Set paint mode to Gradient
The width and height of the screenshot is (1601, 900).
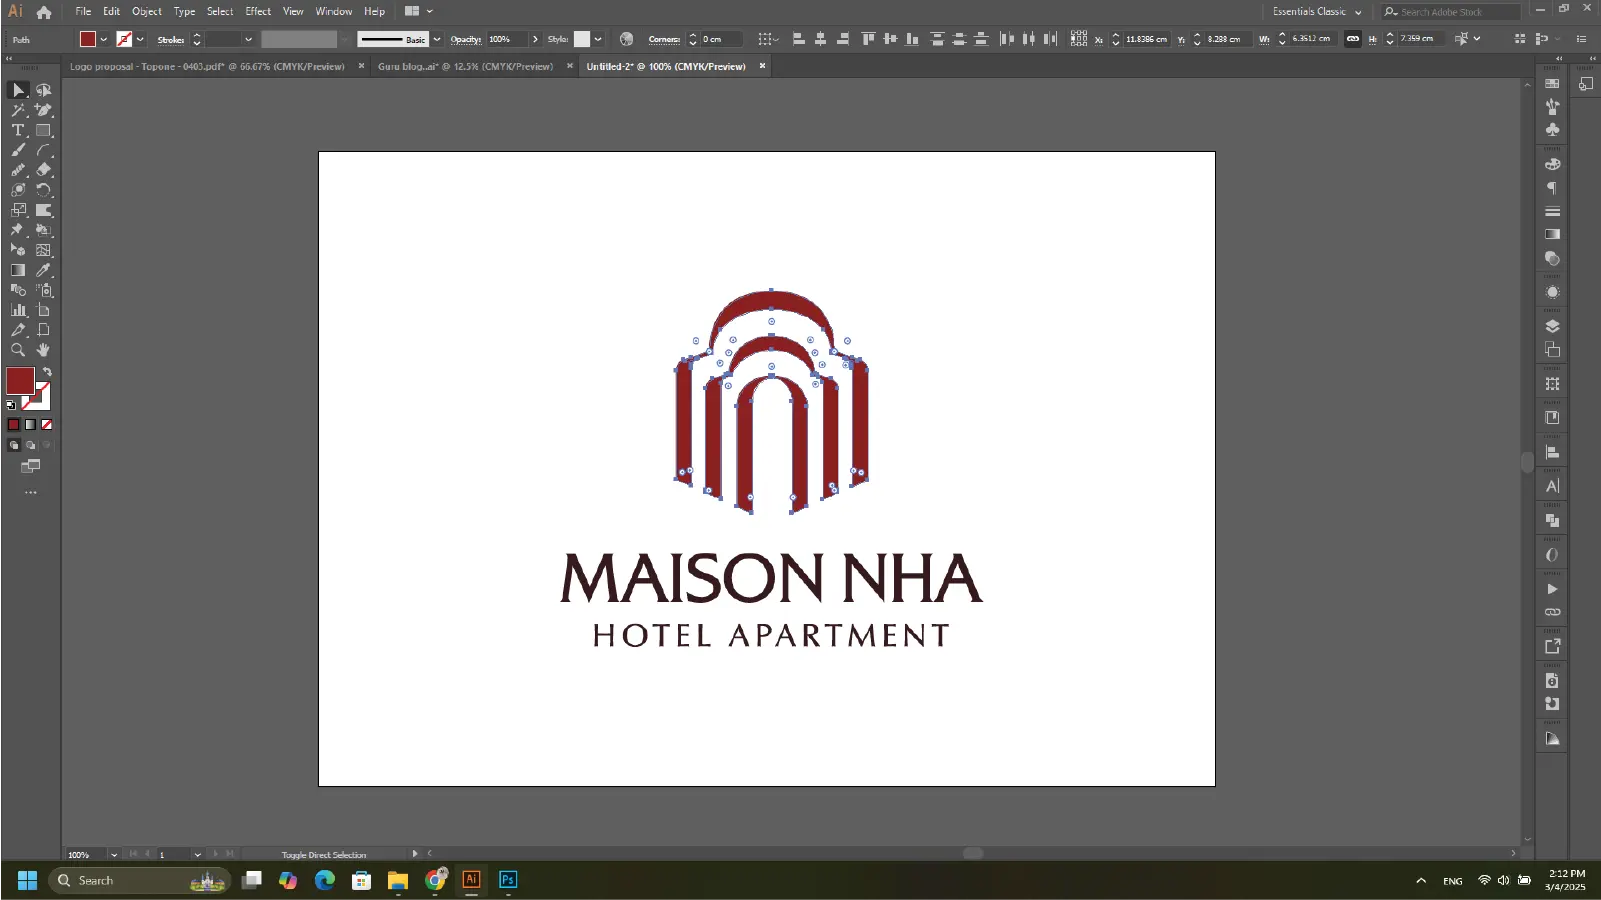point(30,424)
